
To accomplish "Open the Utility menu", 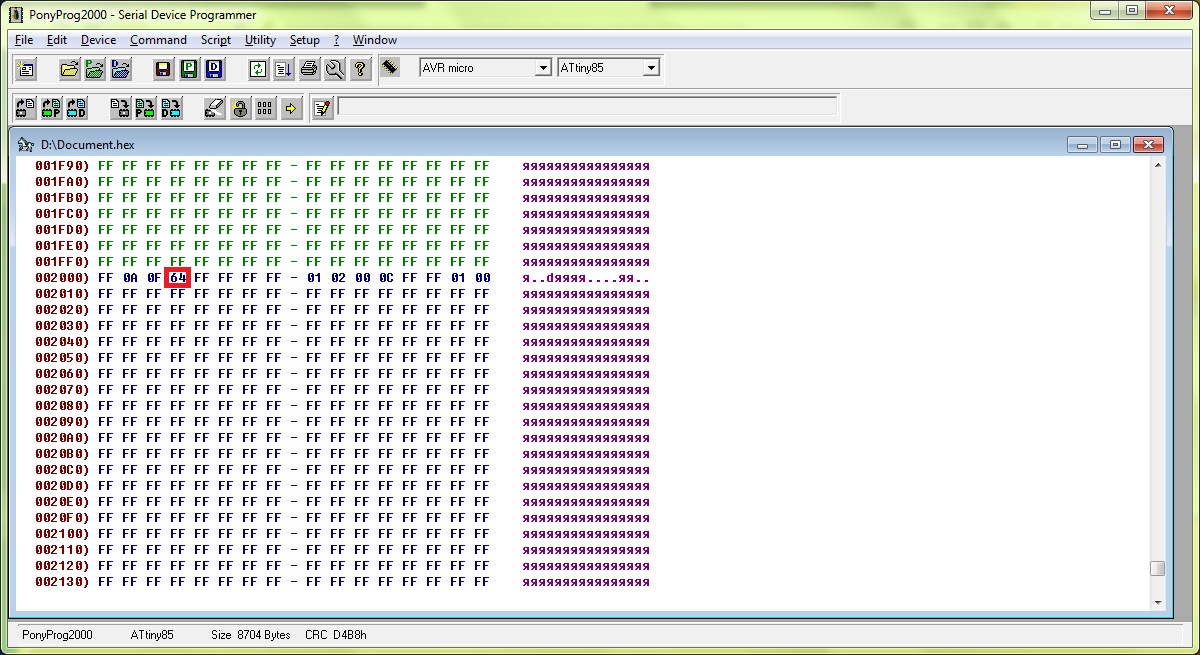I will pos(260,40).
